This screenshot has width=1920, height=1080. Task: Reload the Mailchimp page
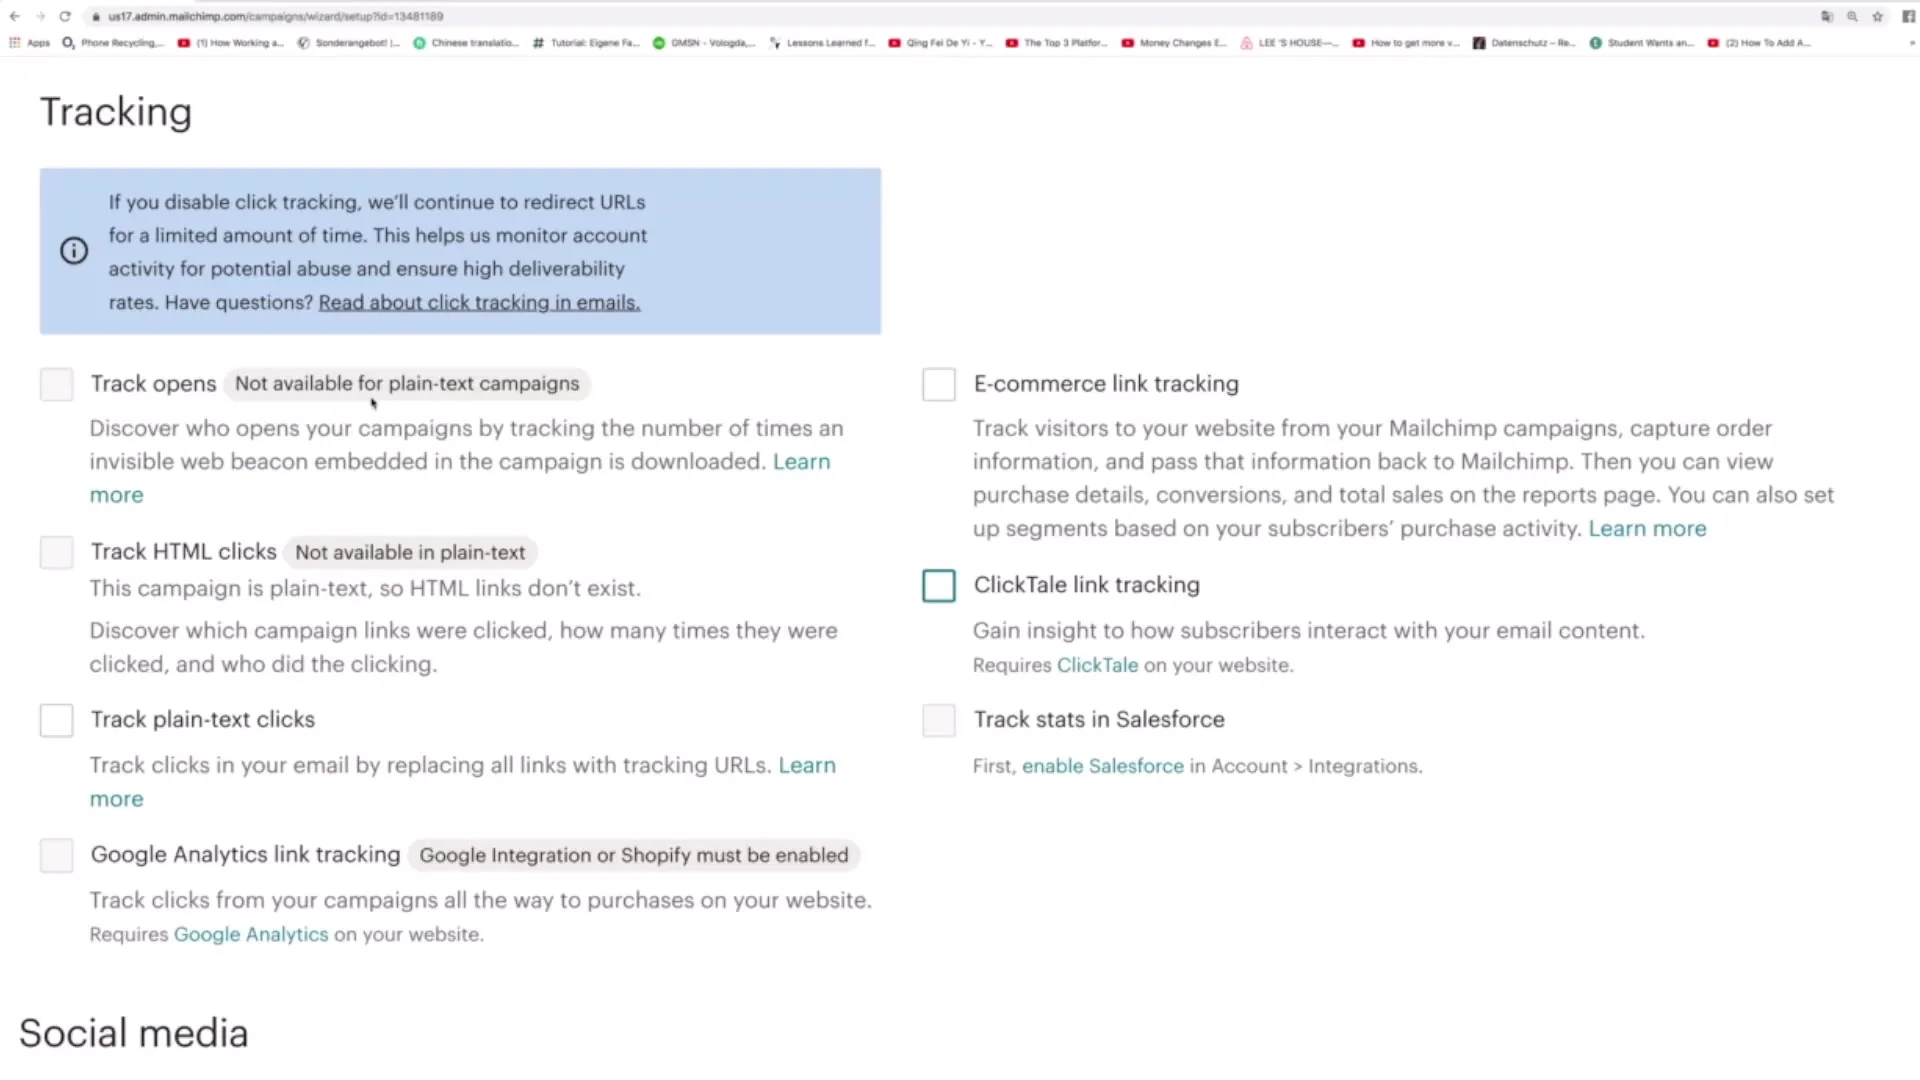pyautogui.click(x=65, y=16)
